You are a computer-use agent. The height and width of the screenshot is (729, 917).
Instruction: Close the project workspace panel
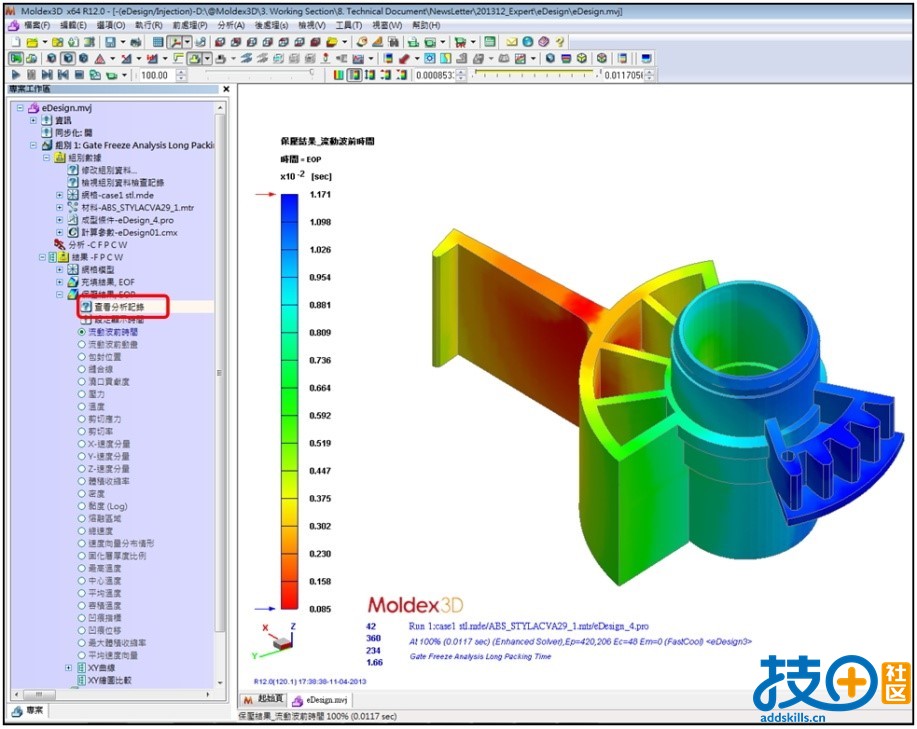(x=226, y=89)
